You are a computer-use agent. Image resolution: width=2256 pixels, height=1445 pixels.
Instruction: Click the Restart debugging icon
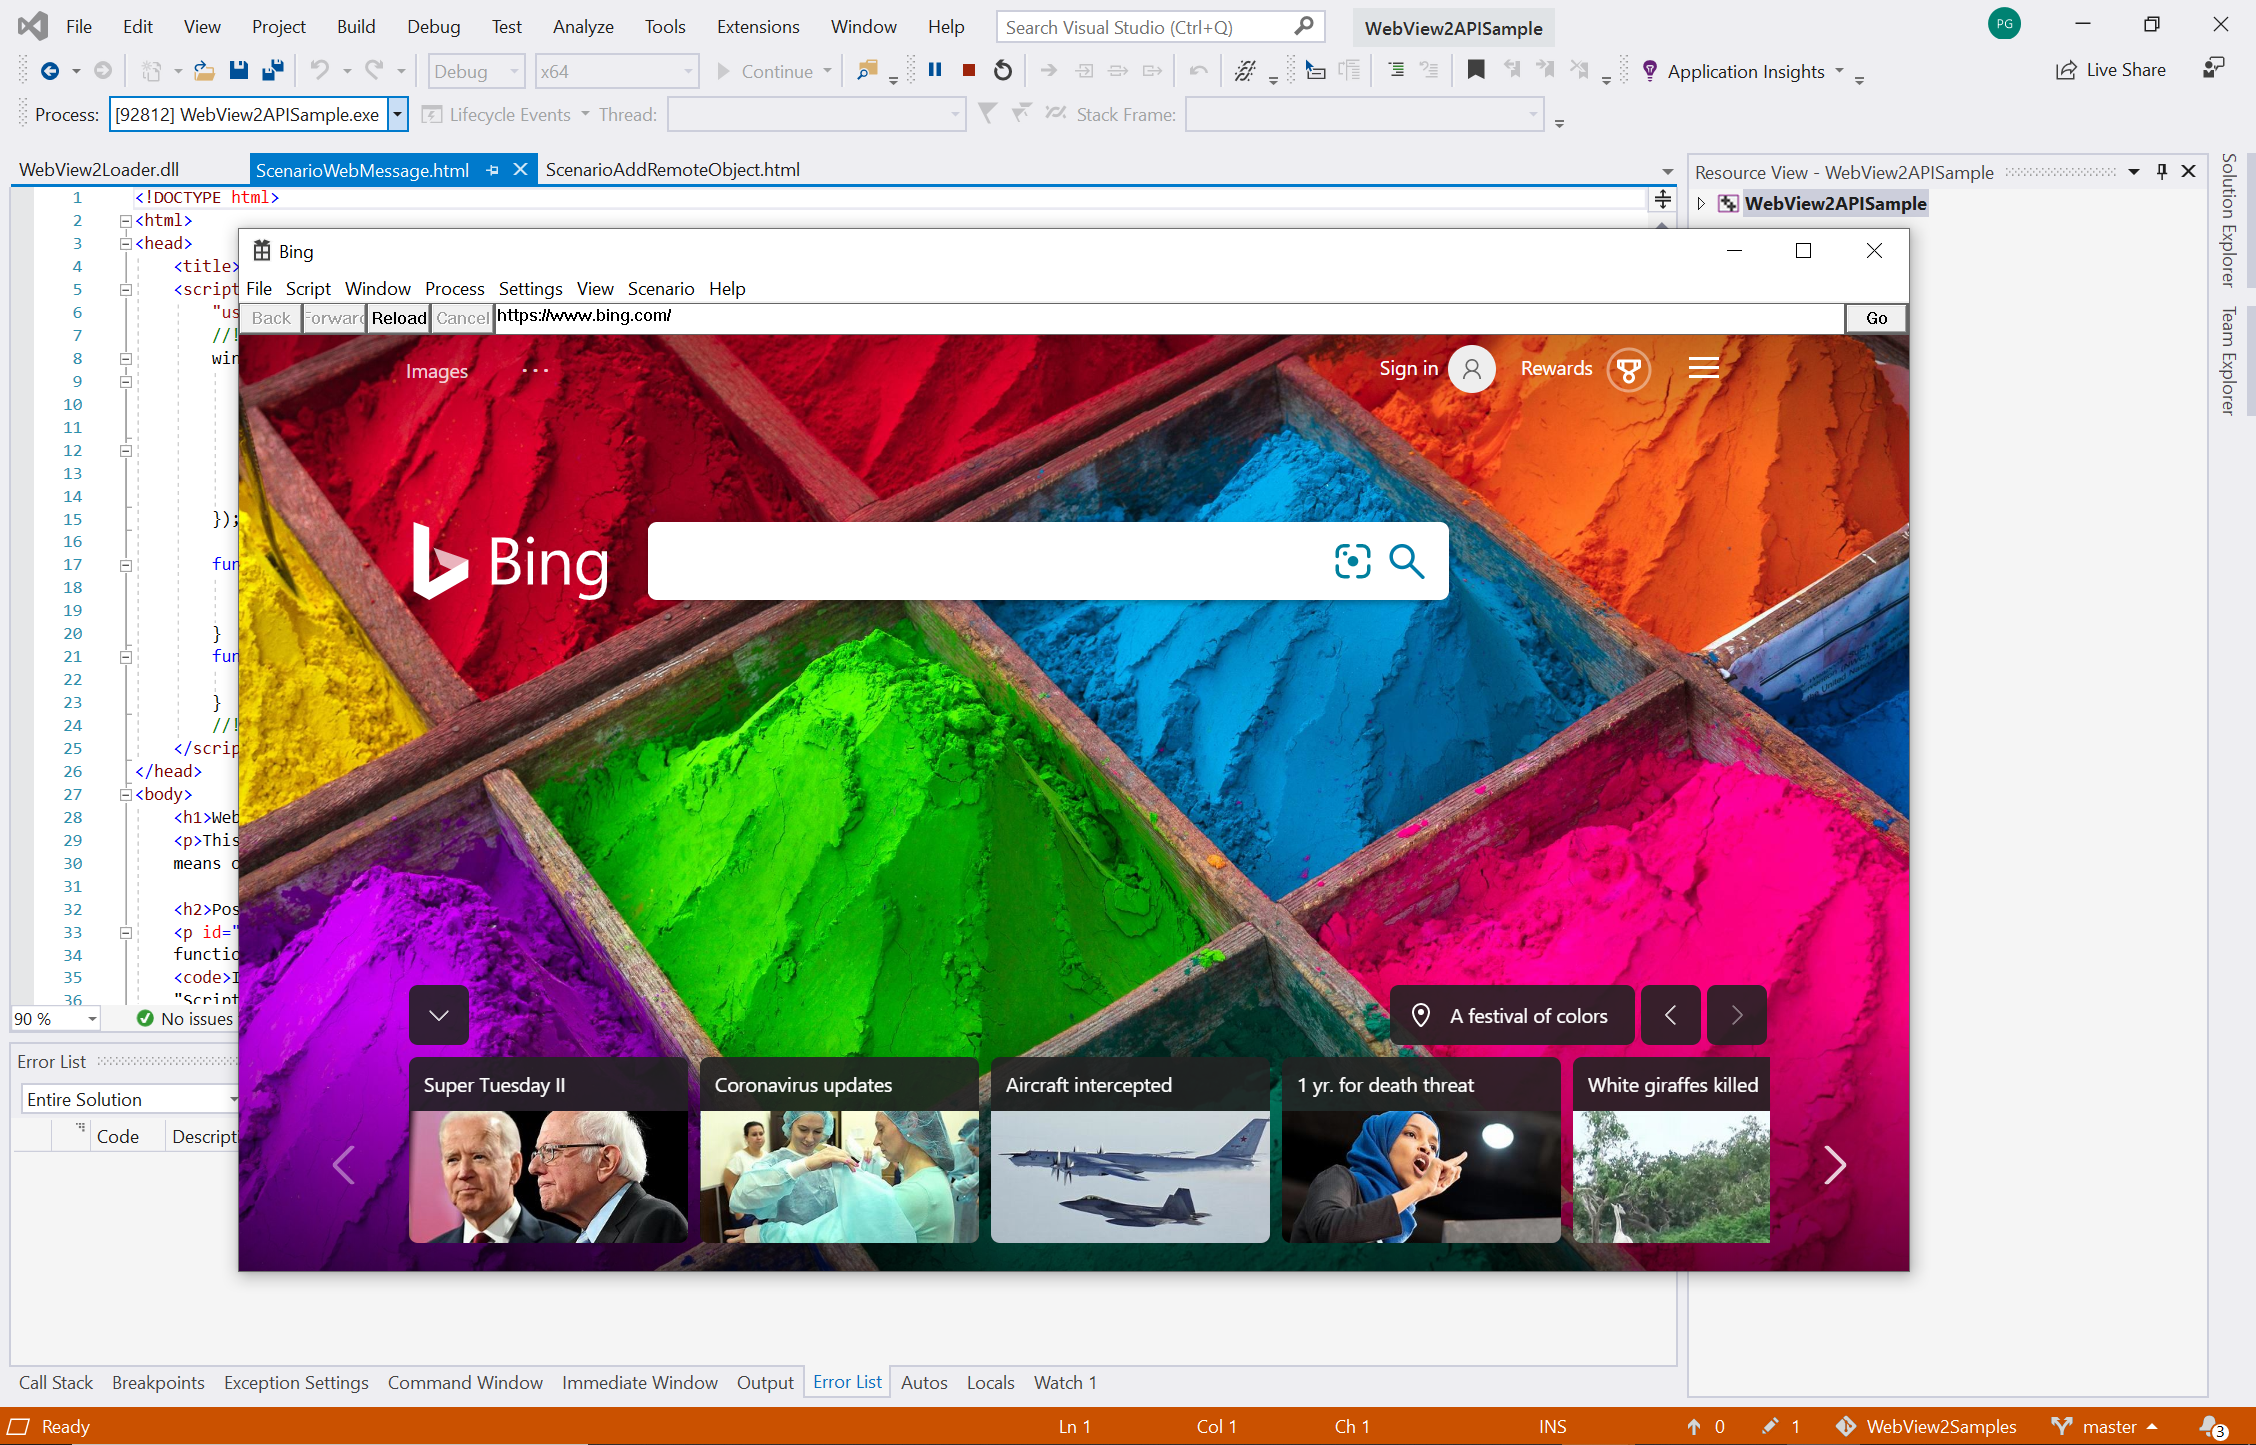1003,71
